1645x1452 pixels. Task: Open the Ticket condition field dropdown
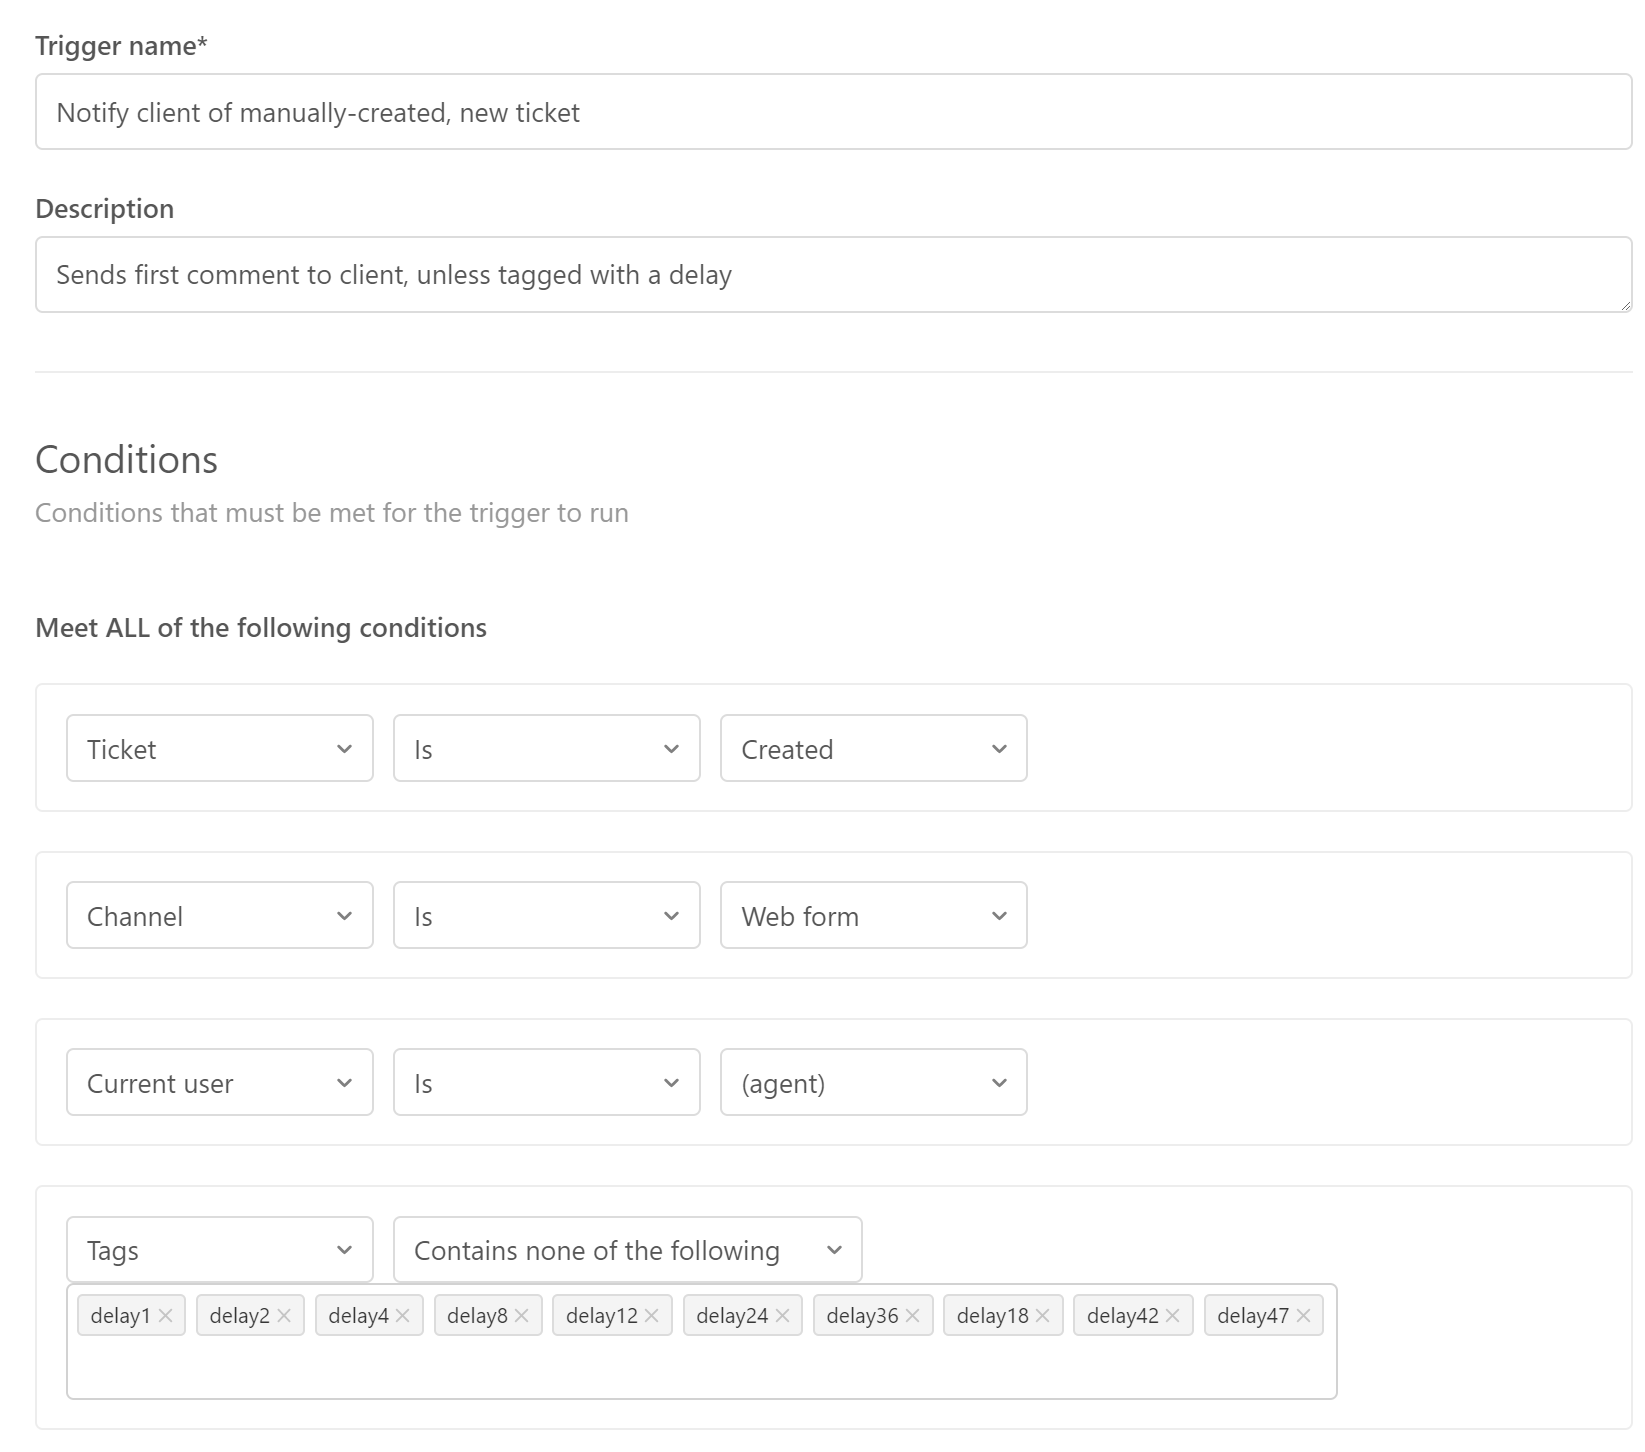[219, 749]
